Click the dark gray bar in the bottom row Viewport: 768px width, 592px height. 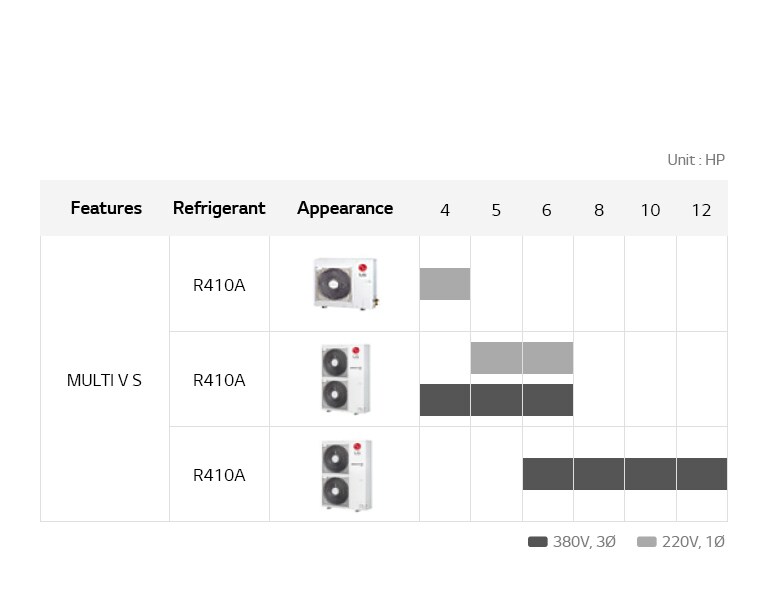624,474
